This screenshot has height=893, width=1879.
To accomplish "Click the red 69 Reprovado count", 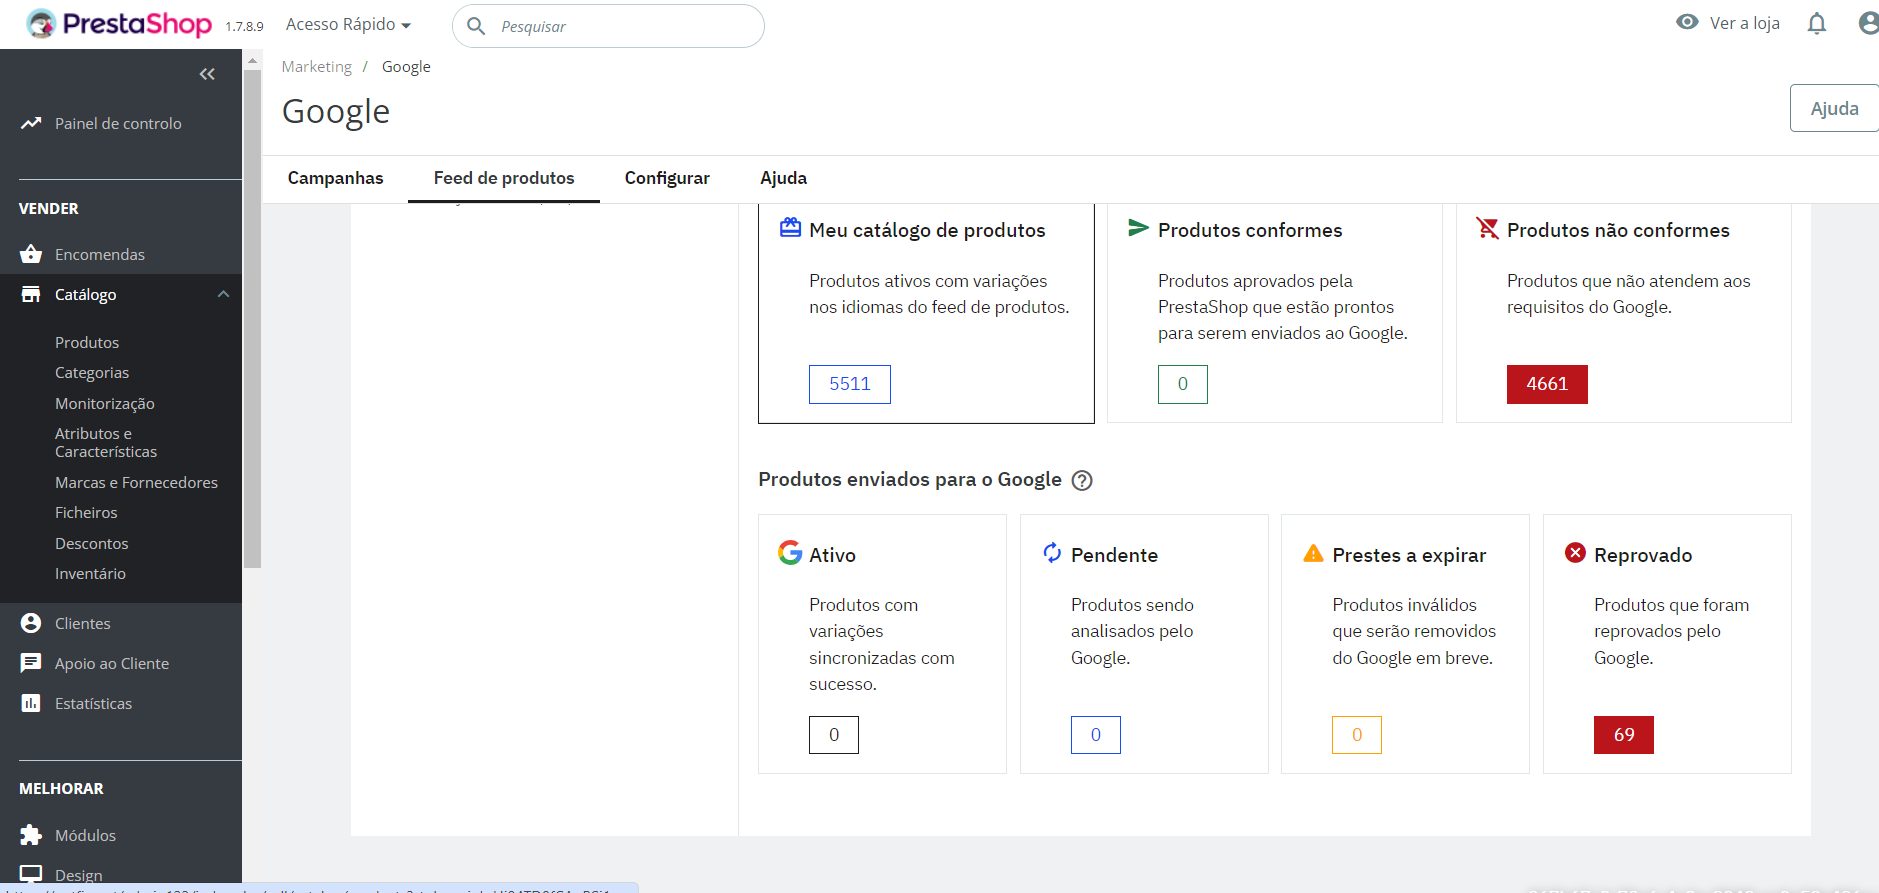I will pyautogui.click(x=1624, y=735).
